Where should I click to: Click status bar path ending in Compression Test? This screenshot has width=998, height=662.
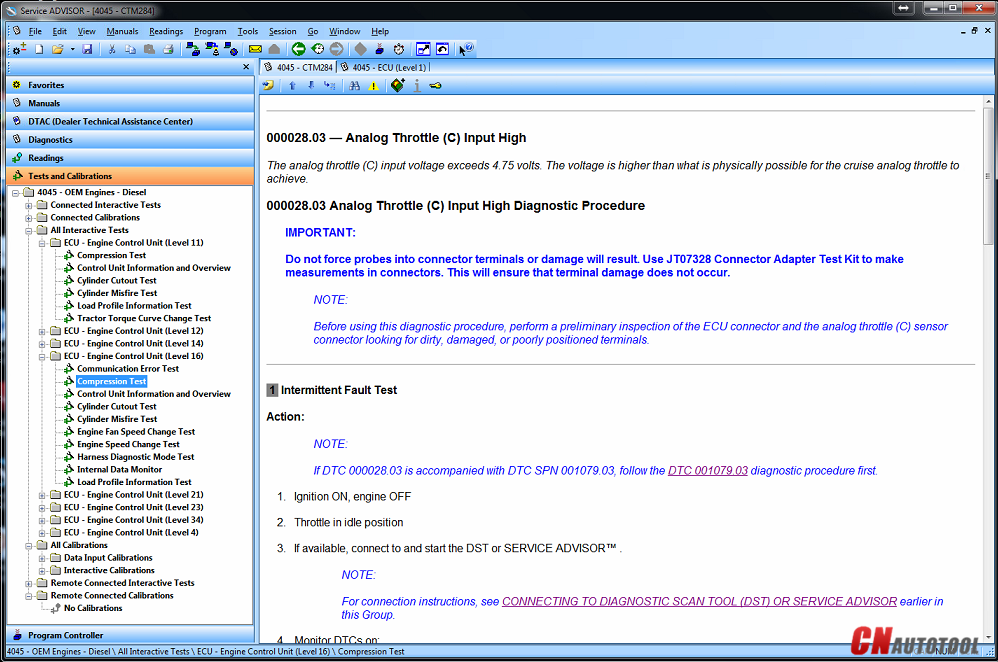click(x=206, y=652)
